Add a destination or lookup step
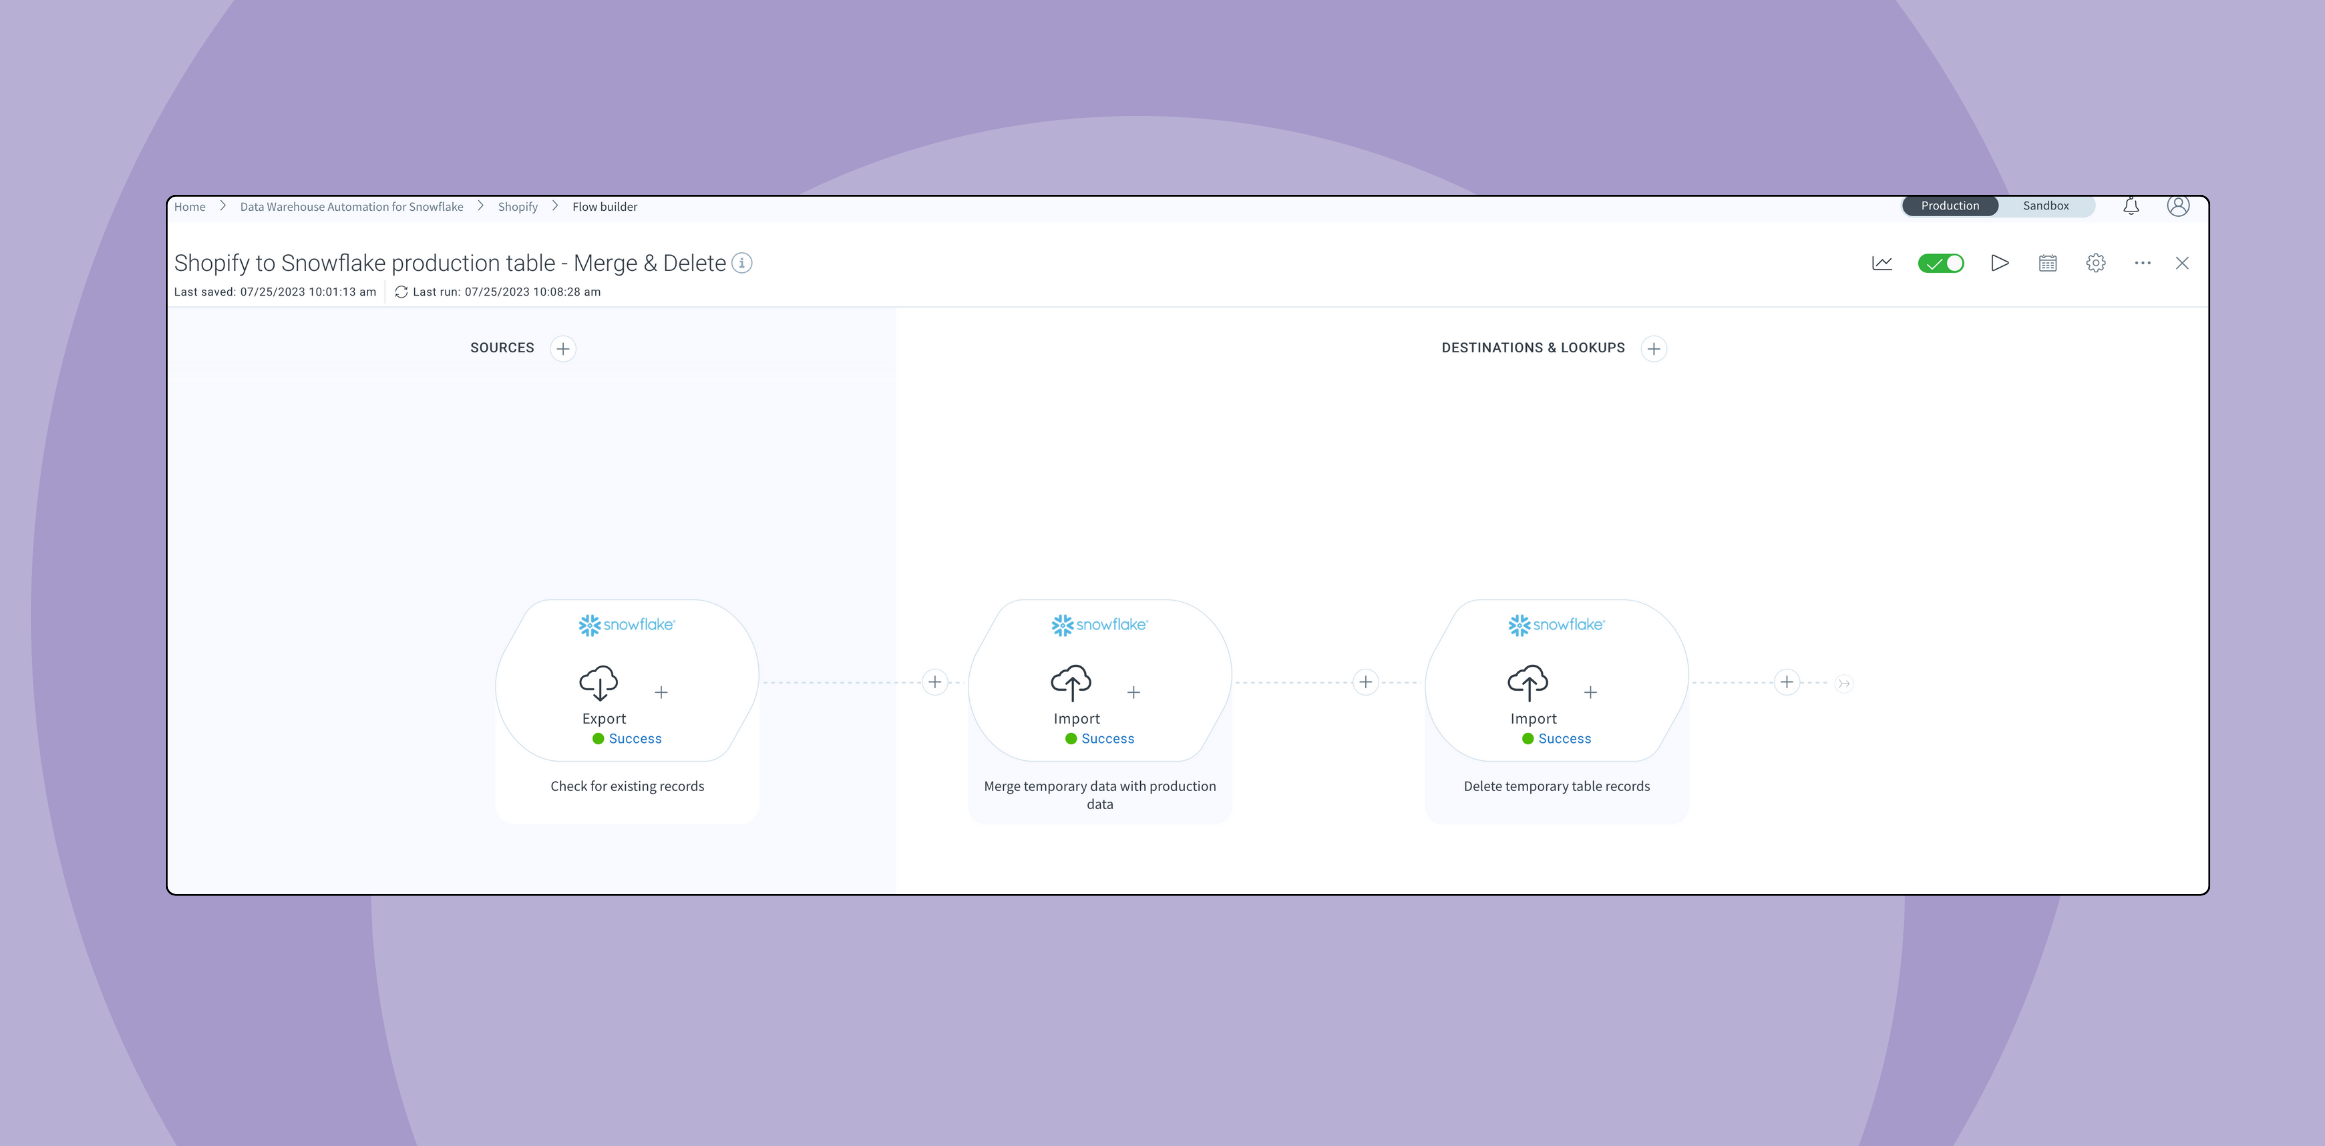This screenshot has height=1146, width=2325. (1654, 349)
